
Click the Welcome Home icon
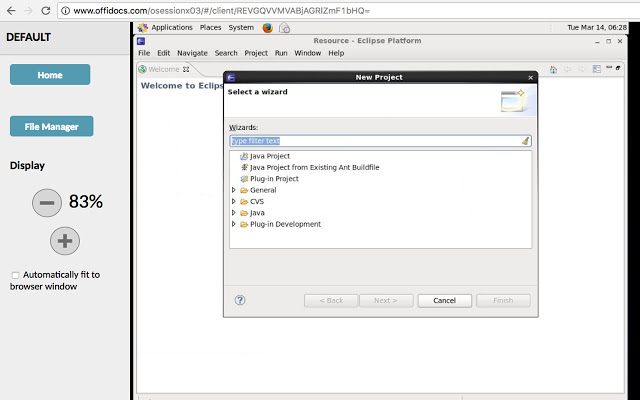coord(553,69)
